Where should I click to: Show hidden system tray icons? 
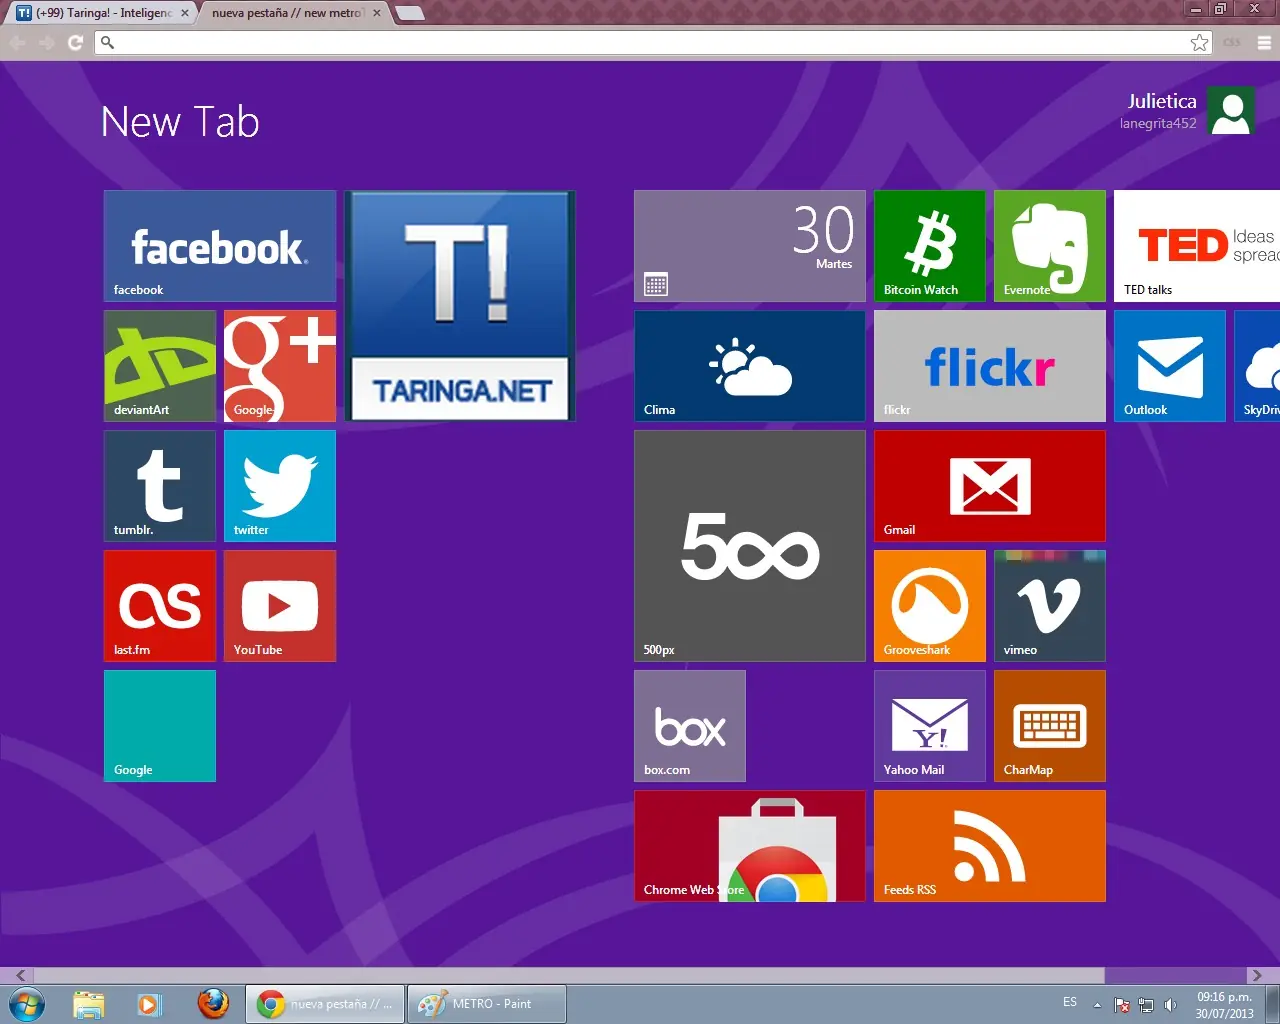pyautogui.click(x=1097, y=1005)
